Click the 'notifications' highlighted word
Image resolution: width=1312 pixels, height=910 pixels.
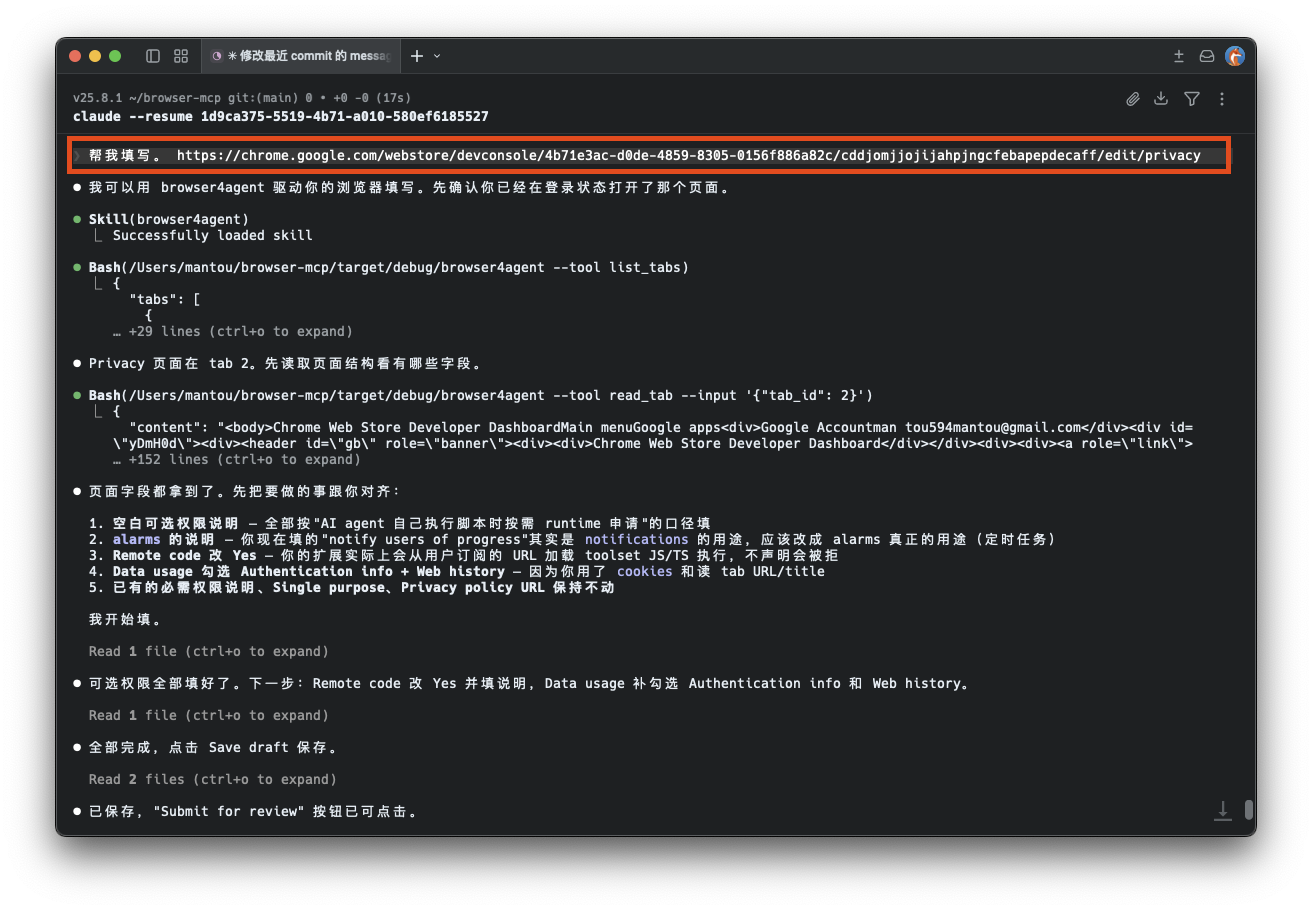click(636, 539)
